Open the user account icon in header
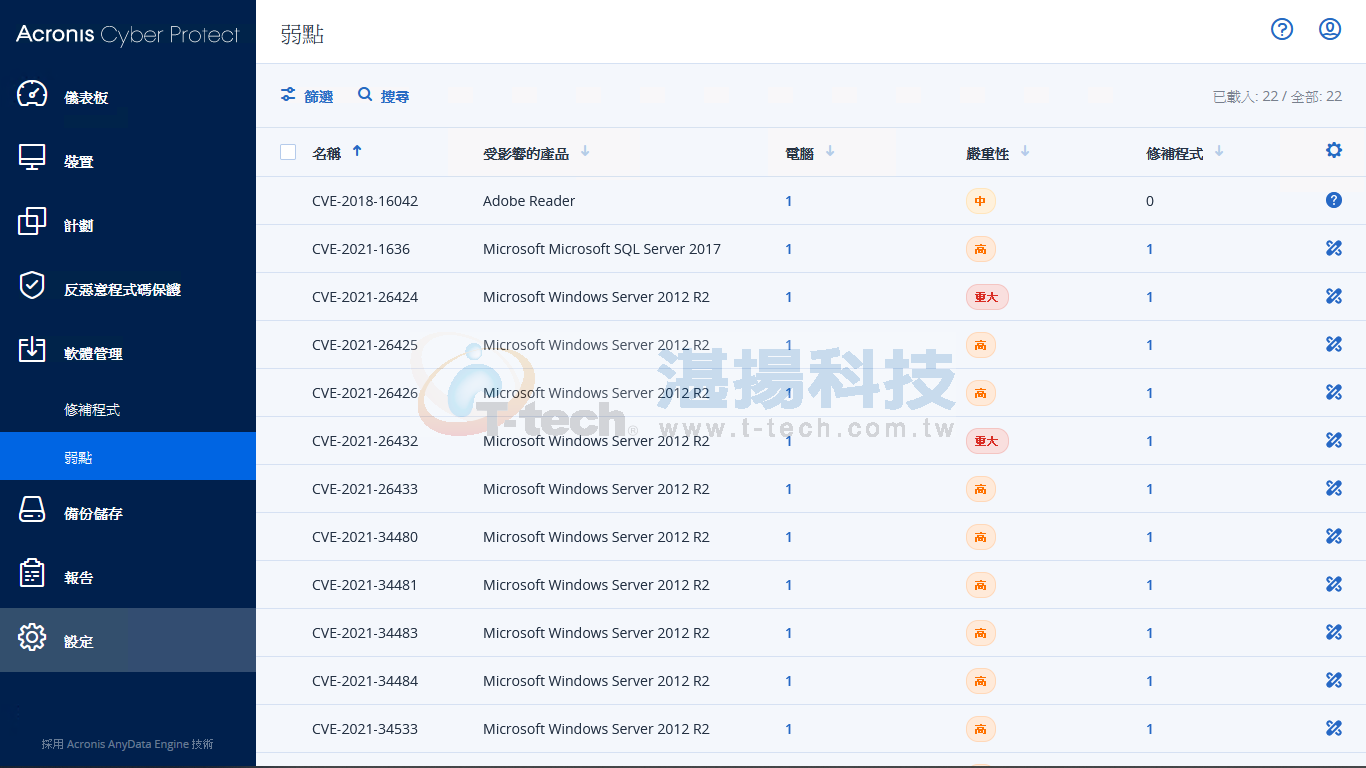 tap(1330, 29)
